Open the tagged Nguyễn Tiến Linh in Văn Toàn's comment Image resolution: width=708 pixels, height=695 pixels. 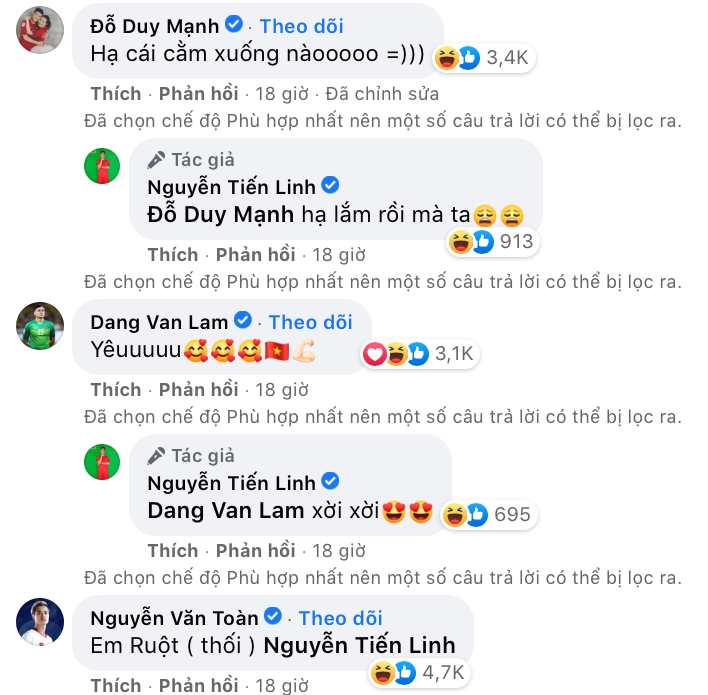coord(359,645)
